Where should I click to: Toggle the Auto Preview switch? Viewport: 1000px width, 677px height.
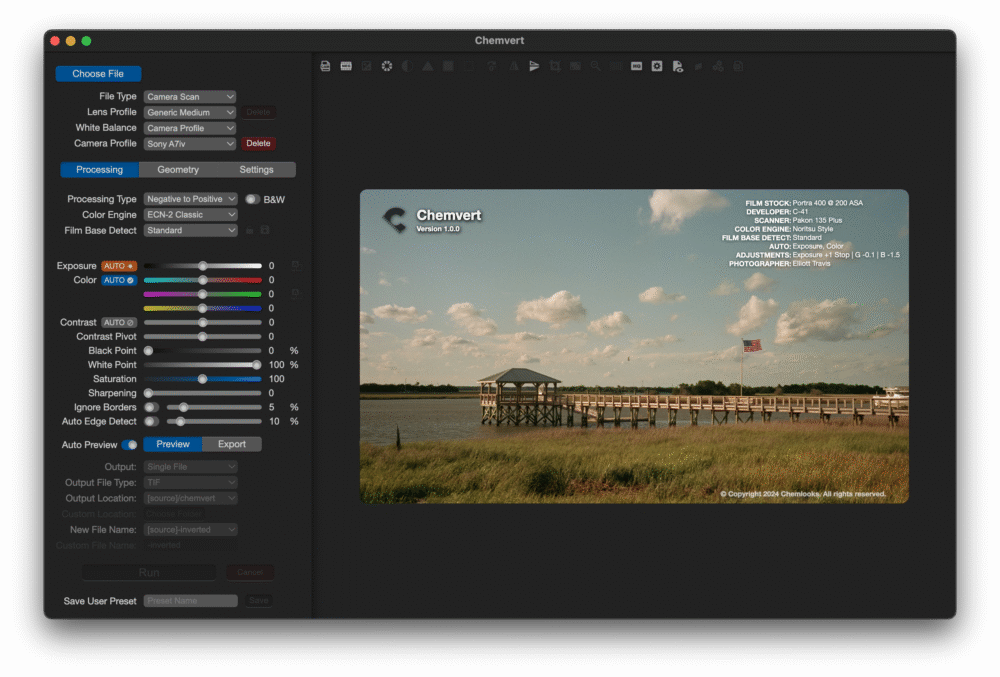click(x=129, y=445)
